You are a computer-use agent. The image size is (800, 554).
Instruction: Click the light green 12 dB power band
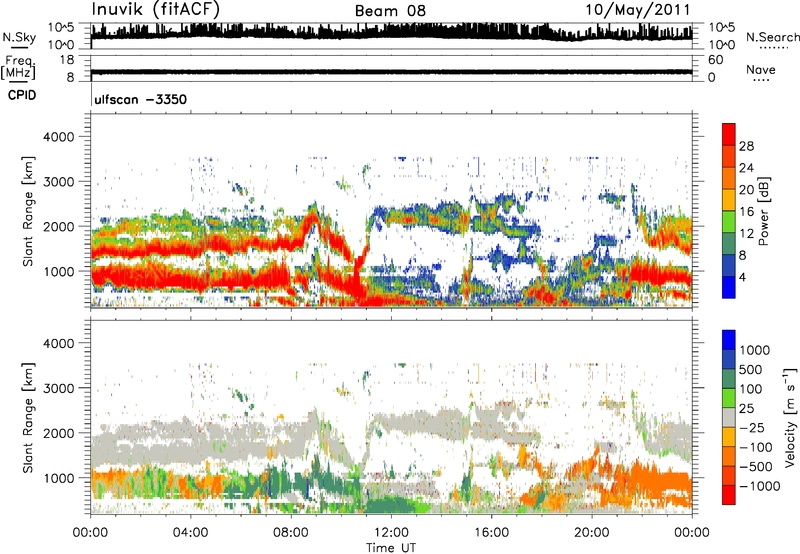pyautogui.click(x=729, y=222)
